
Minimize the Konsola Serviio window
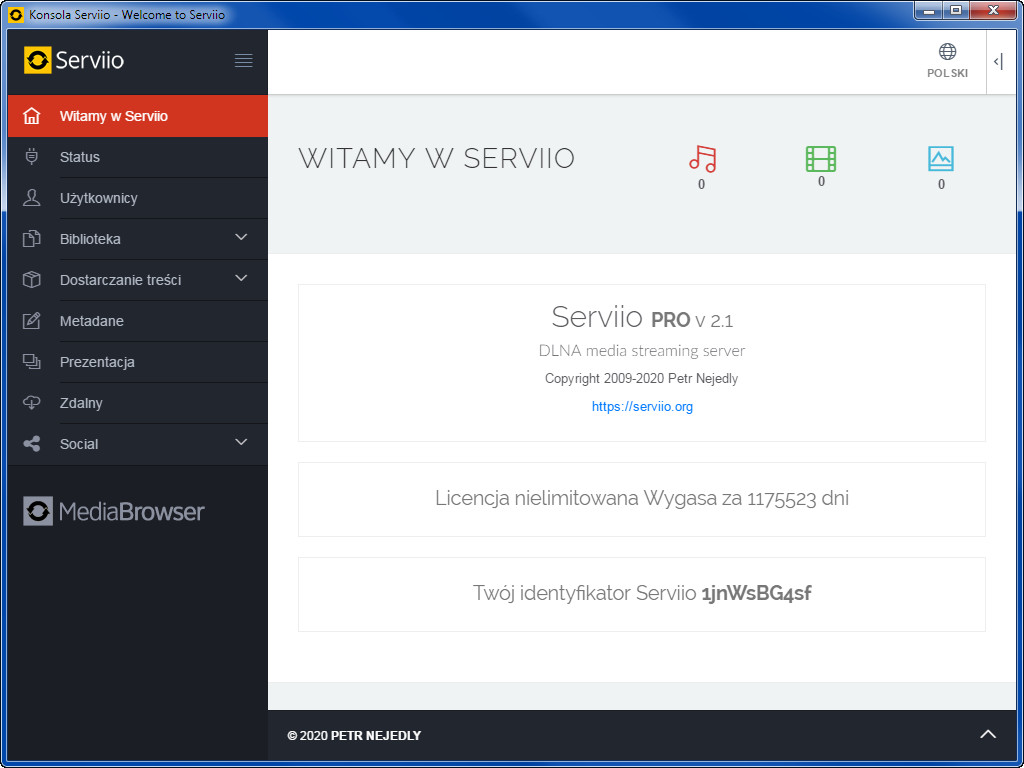[x=928, y=10]
